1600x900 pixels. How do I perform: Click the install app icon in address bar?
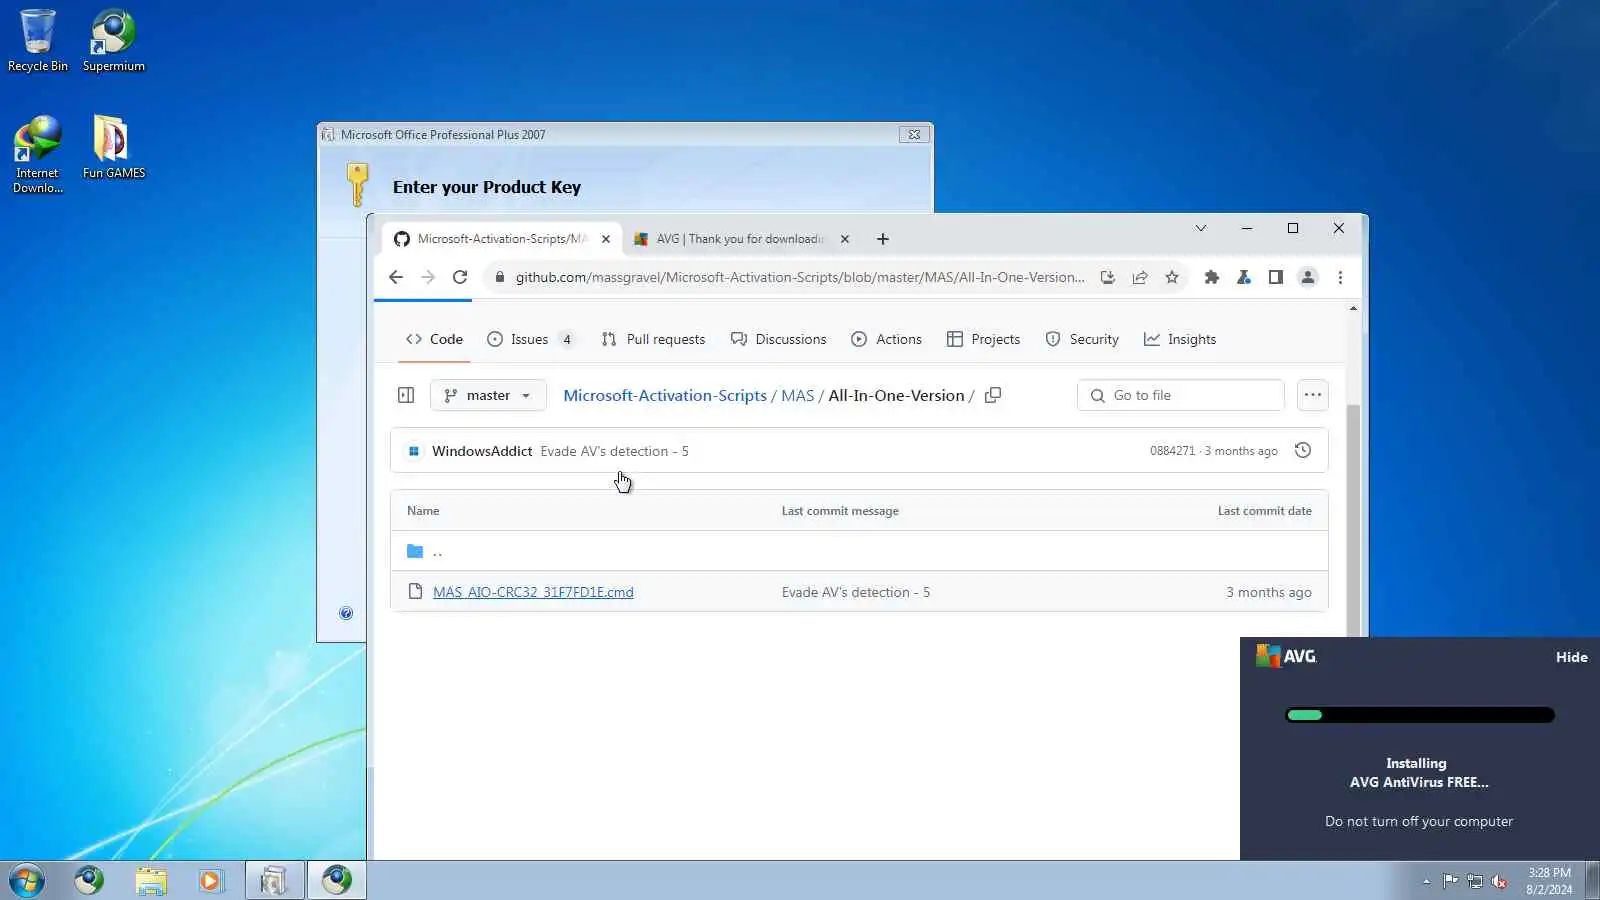[x=1108, y=278]
